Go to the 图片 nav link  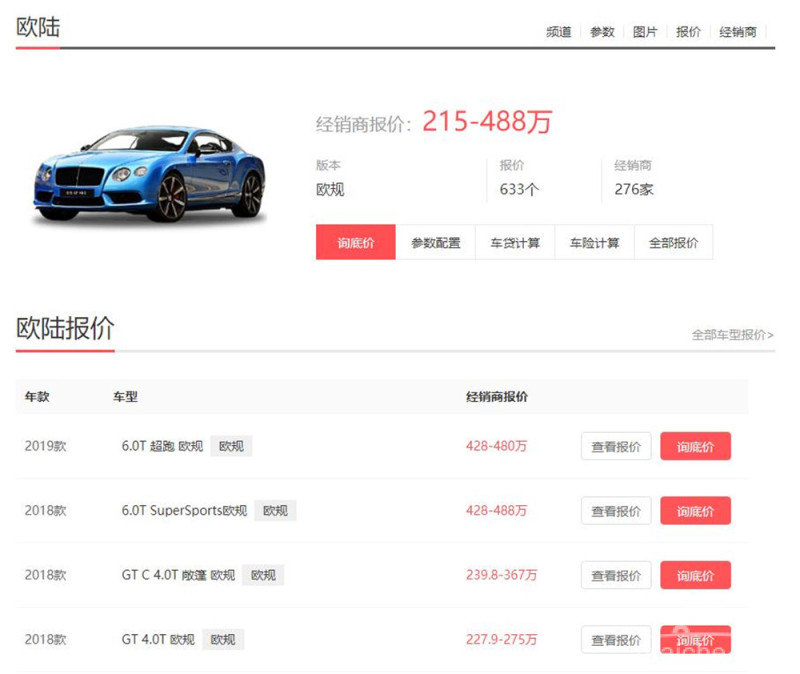(645, 32)
